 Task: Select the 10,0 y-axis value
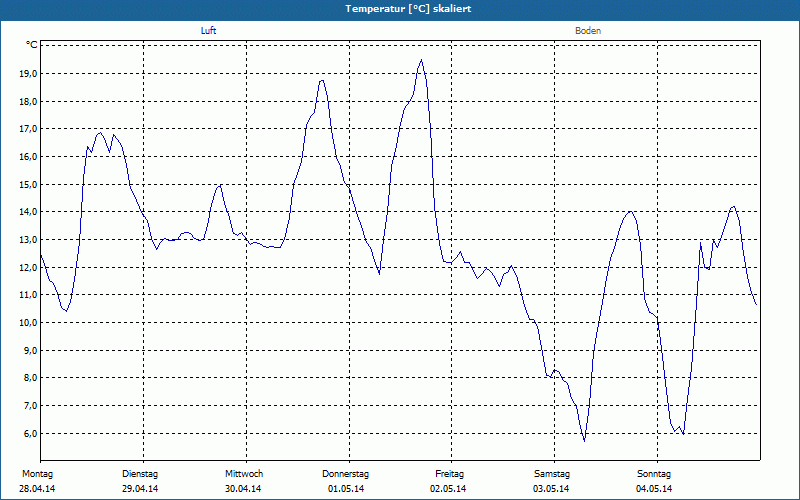29,322
